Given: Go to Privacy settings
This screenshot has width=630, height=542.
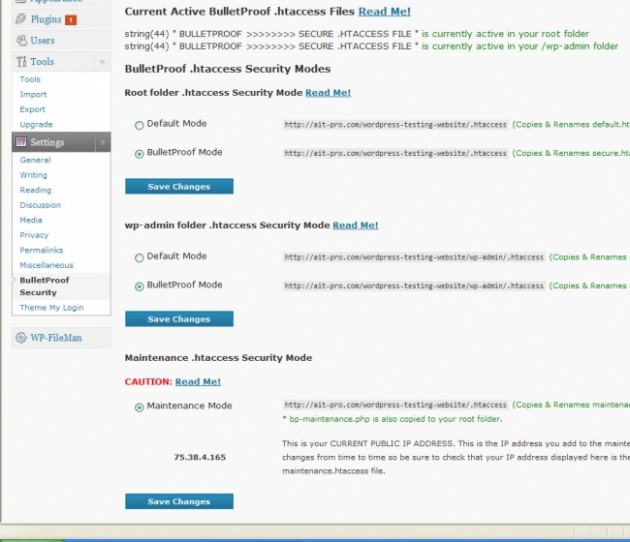Looking at the screenshot, I should pyautogui.click(x=34, y=235).
